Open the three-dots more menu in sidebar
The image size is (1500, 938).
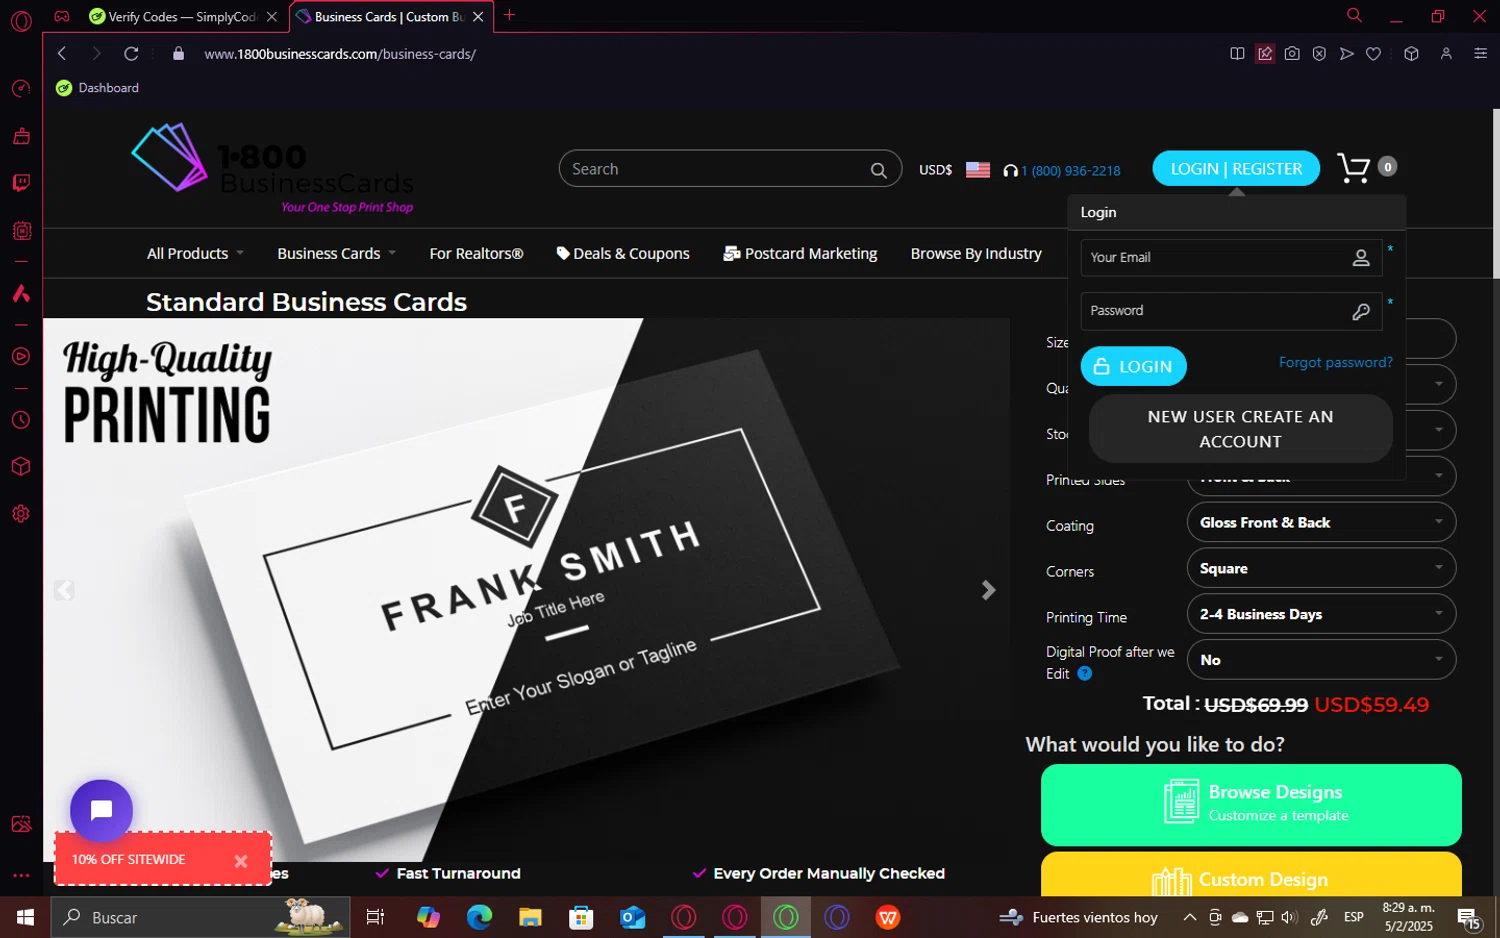tap(21, 875)
